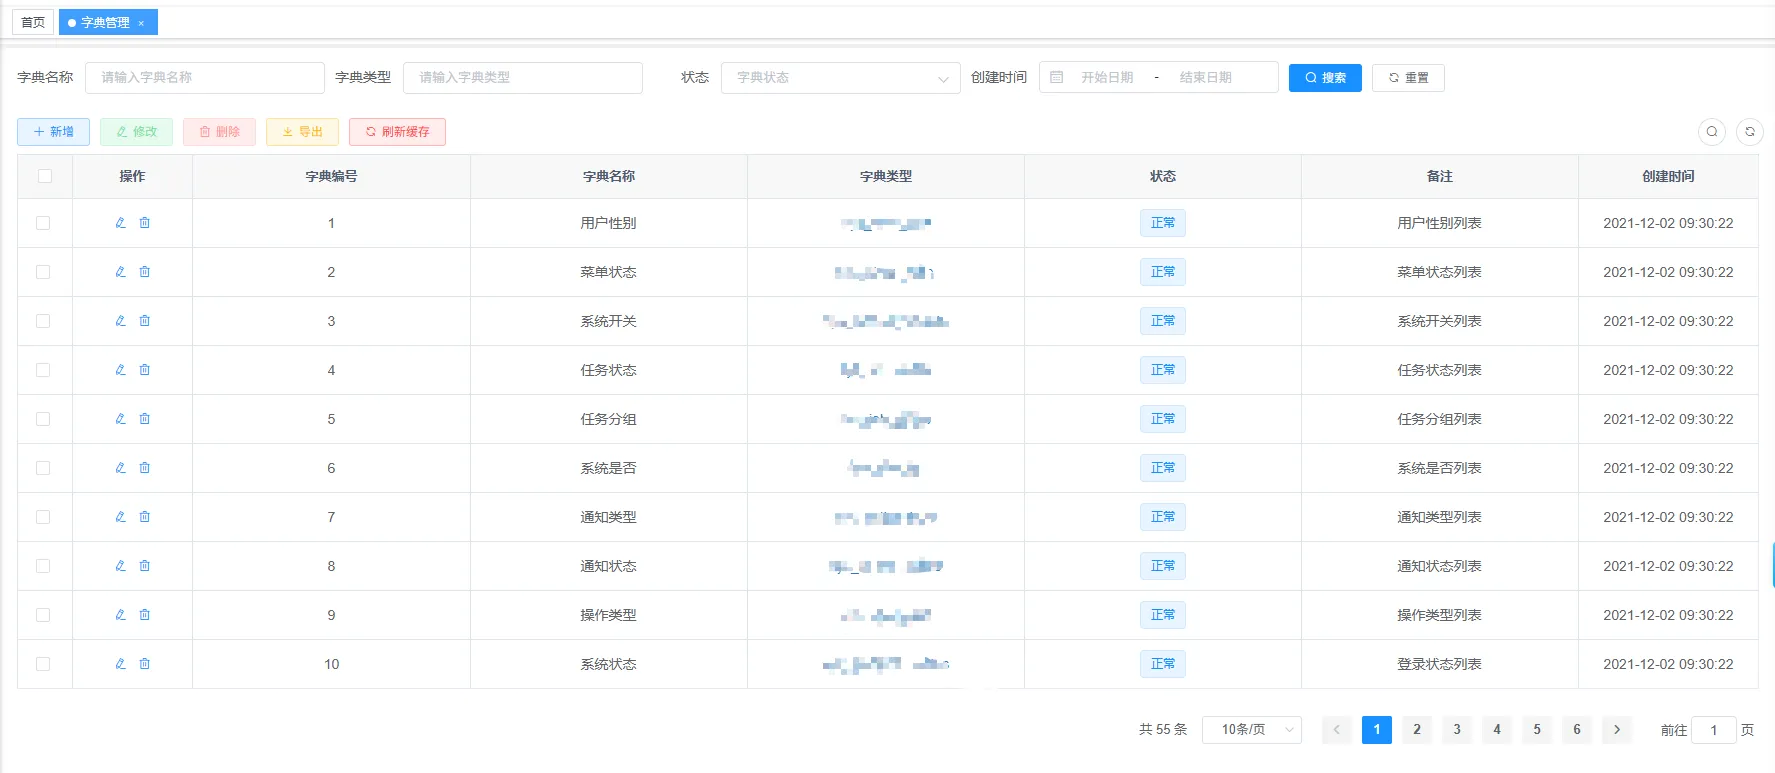Toggle select-all checkbox in table header
The image size is (1775, 773).
[44, 176]
